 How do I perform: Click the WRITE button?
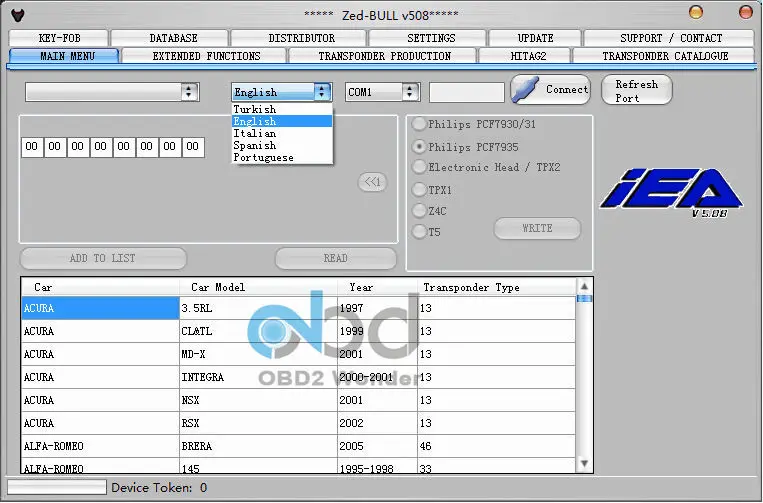[x=537, y=228]
